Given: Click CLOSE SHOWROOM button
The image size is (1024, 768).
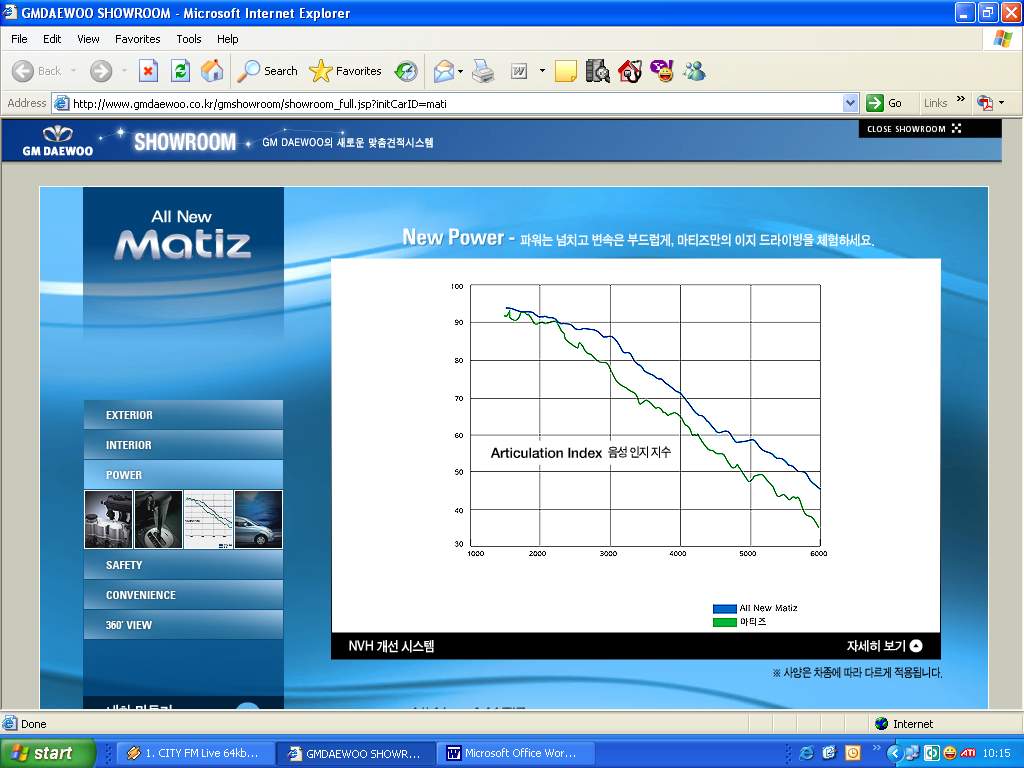Looking at the screenshot, I should [x=929, y=129].
